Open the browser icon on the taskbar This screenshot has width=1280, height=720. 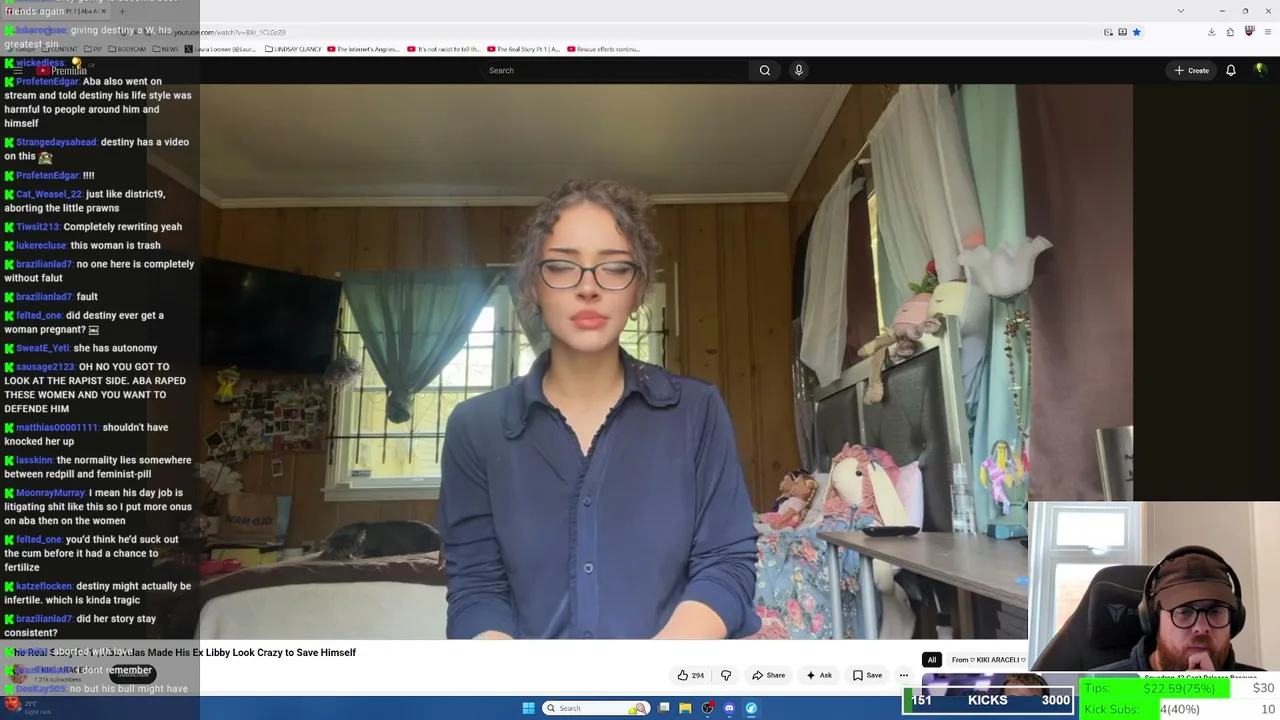pyautogui.click(x=751, y=708)
